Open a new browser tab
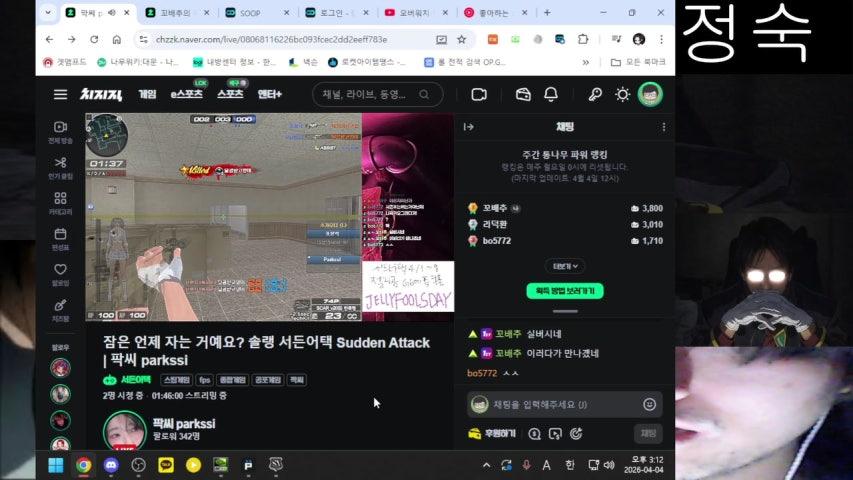The image size is (853, 480). [x=547, y=13]
